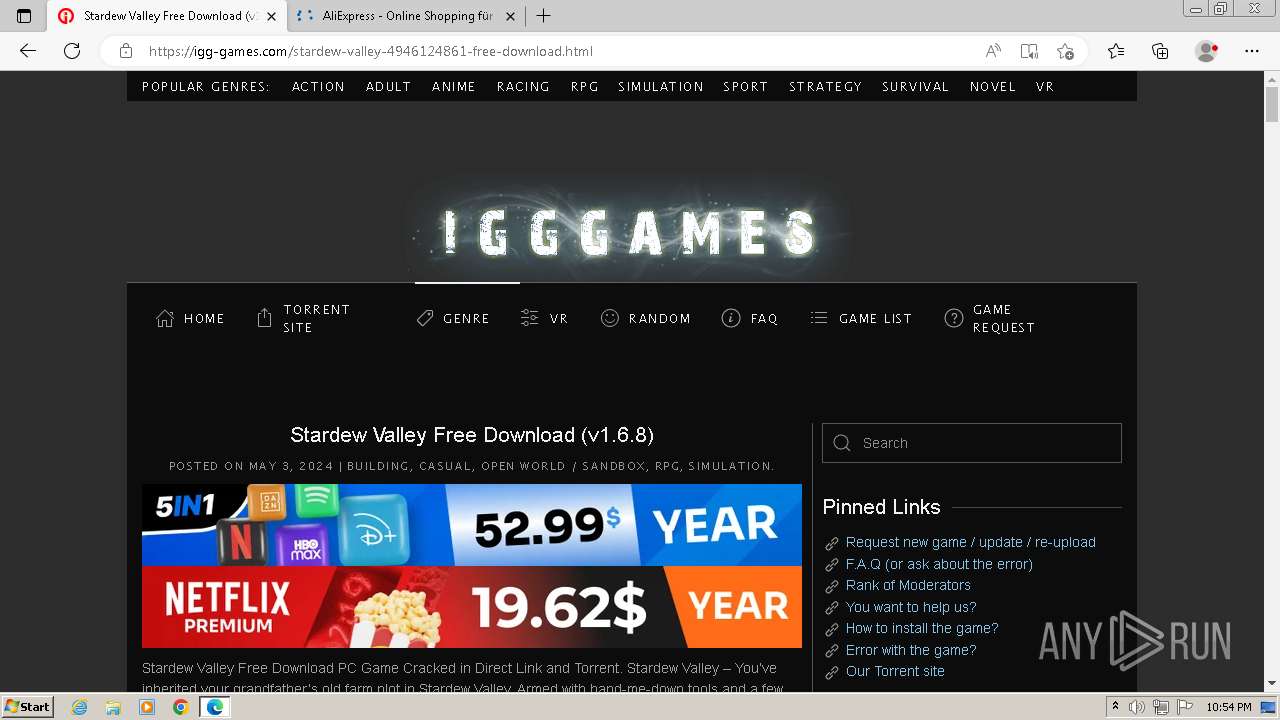Image resolution: width=1280 pixels, height=720 pixels.
Task: View site information lock icon
Action: 126,51
